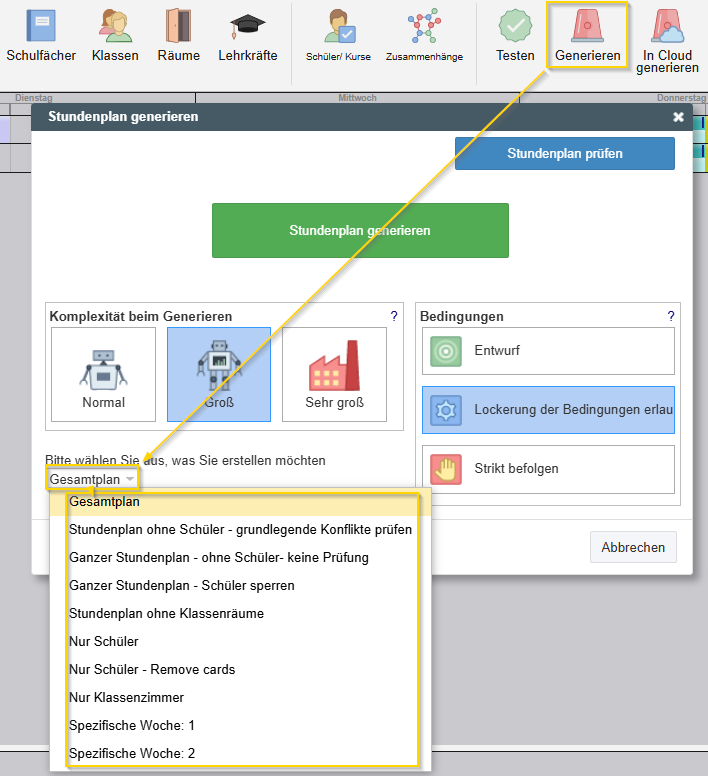This screenshot has width=708, height=776.
Task: Click the green Stundenplan generieren button
Action: (x=360, y=231)
